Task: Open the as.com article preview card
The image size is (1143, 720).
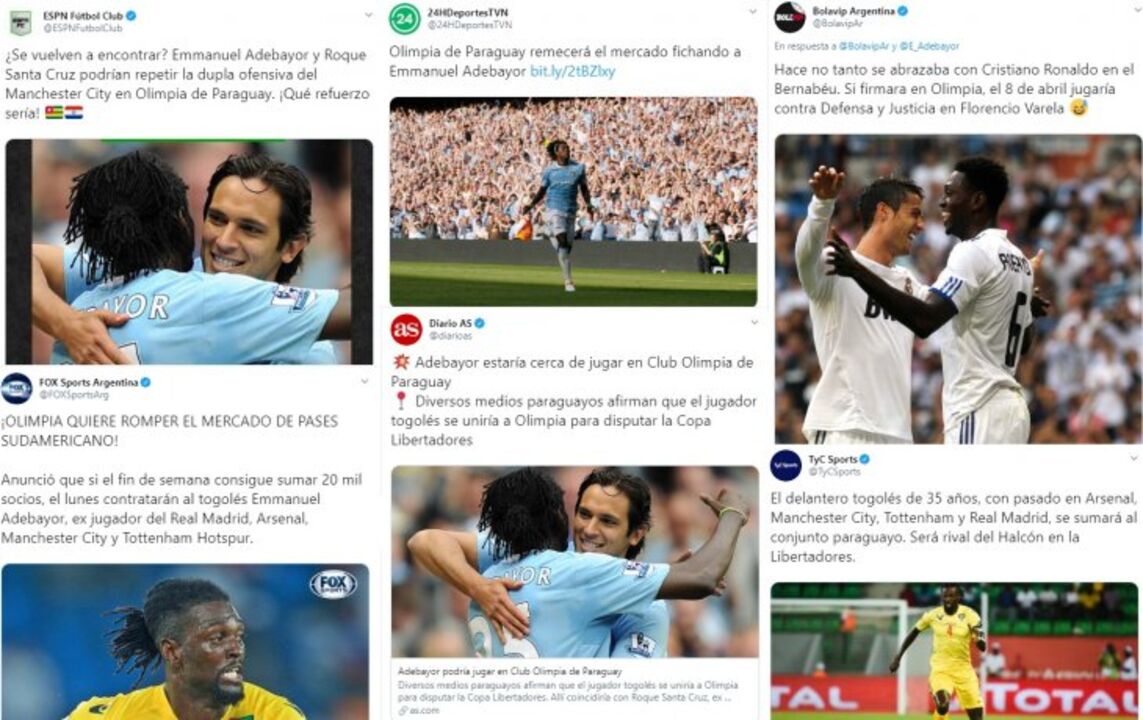Action: [x=574, y=592]
